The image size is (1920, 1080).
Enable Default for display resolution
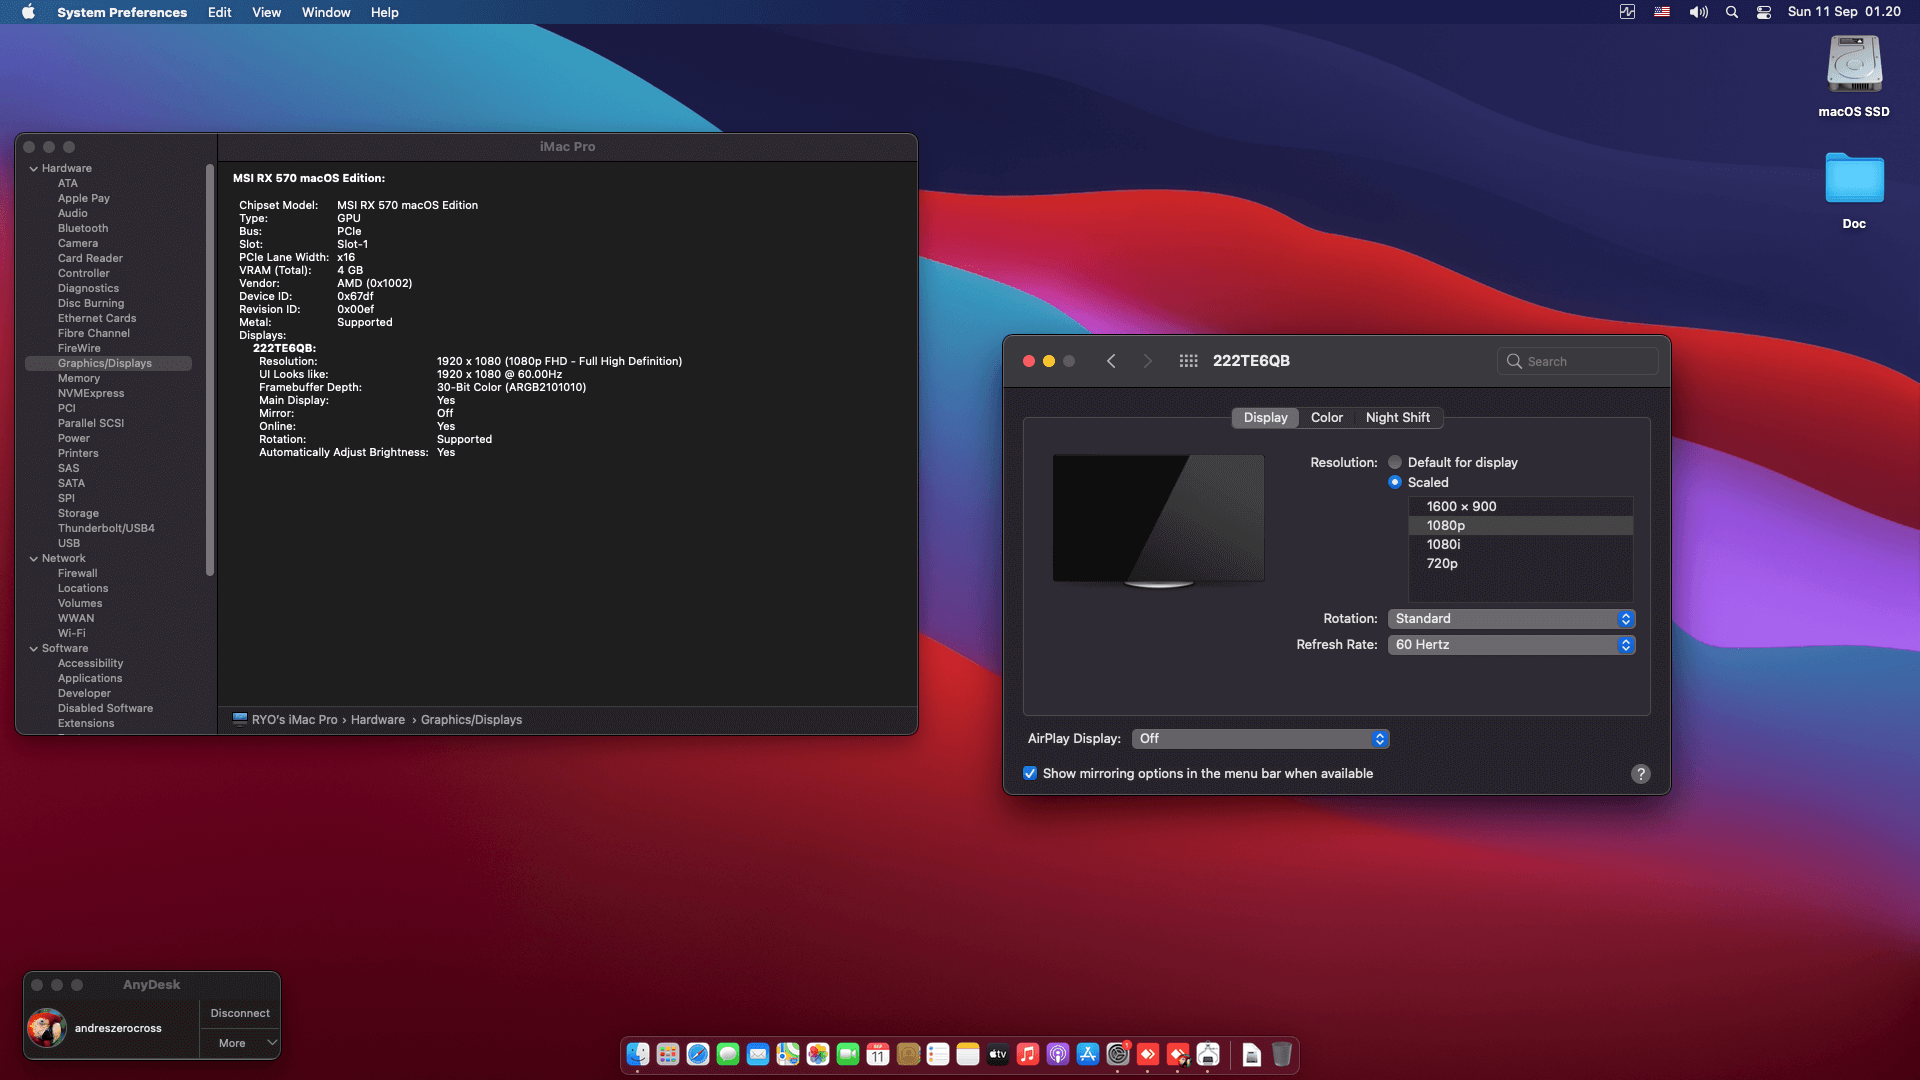coord(1395,462)
